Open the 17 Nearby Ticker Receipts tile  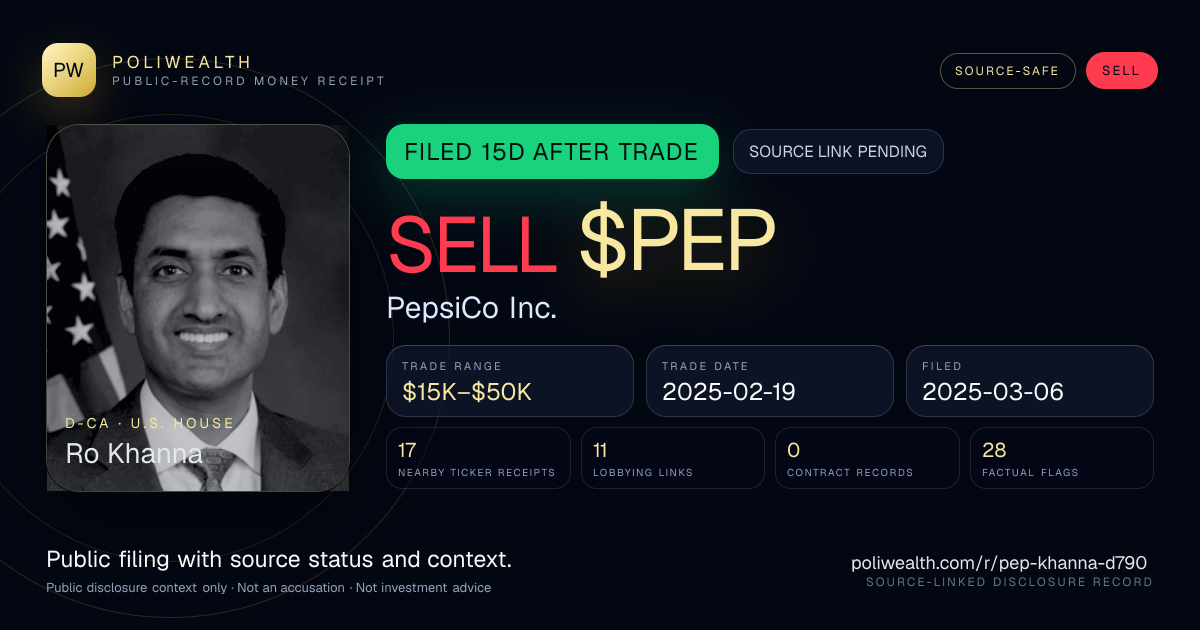click(478, 458)
